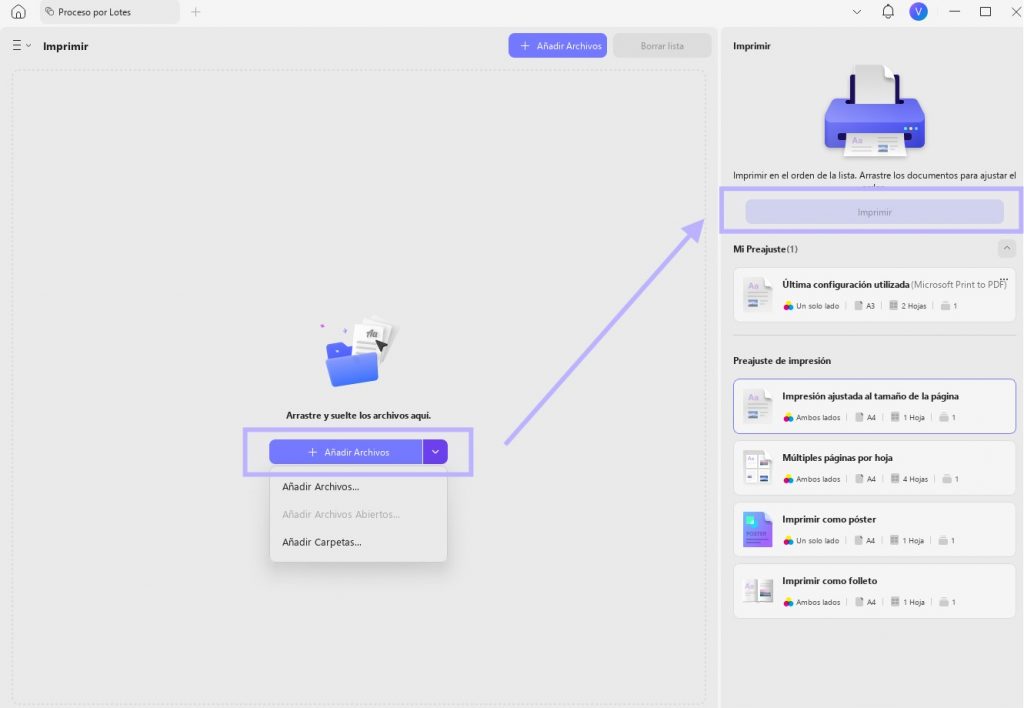Open notifications bell icon
Viewport: 1024px width, 708px height.
pos(888,12)
